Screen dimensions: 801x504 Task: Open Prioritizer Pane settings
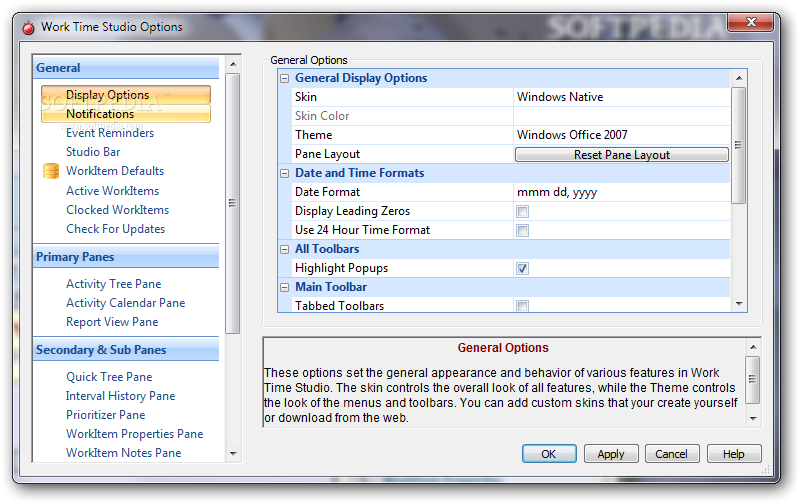(x=106, y=415)
